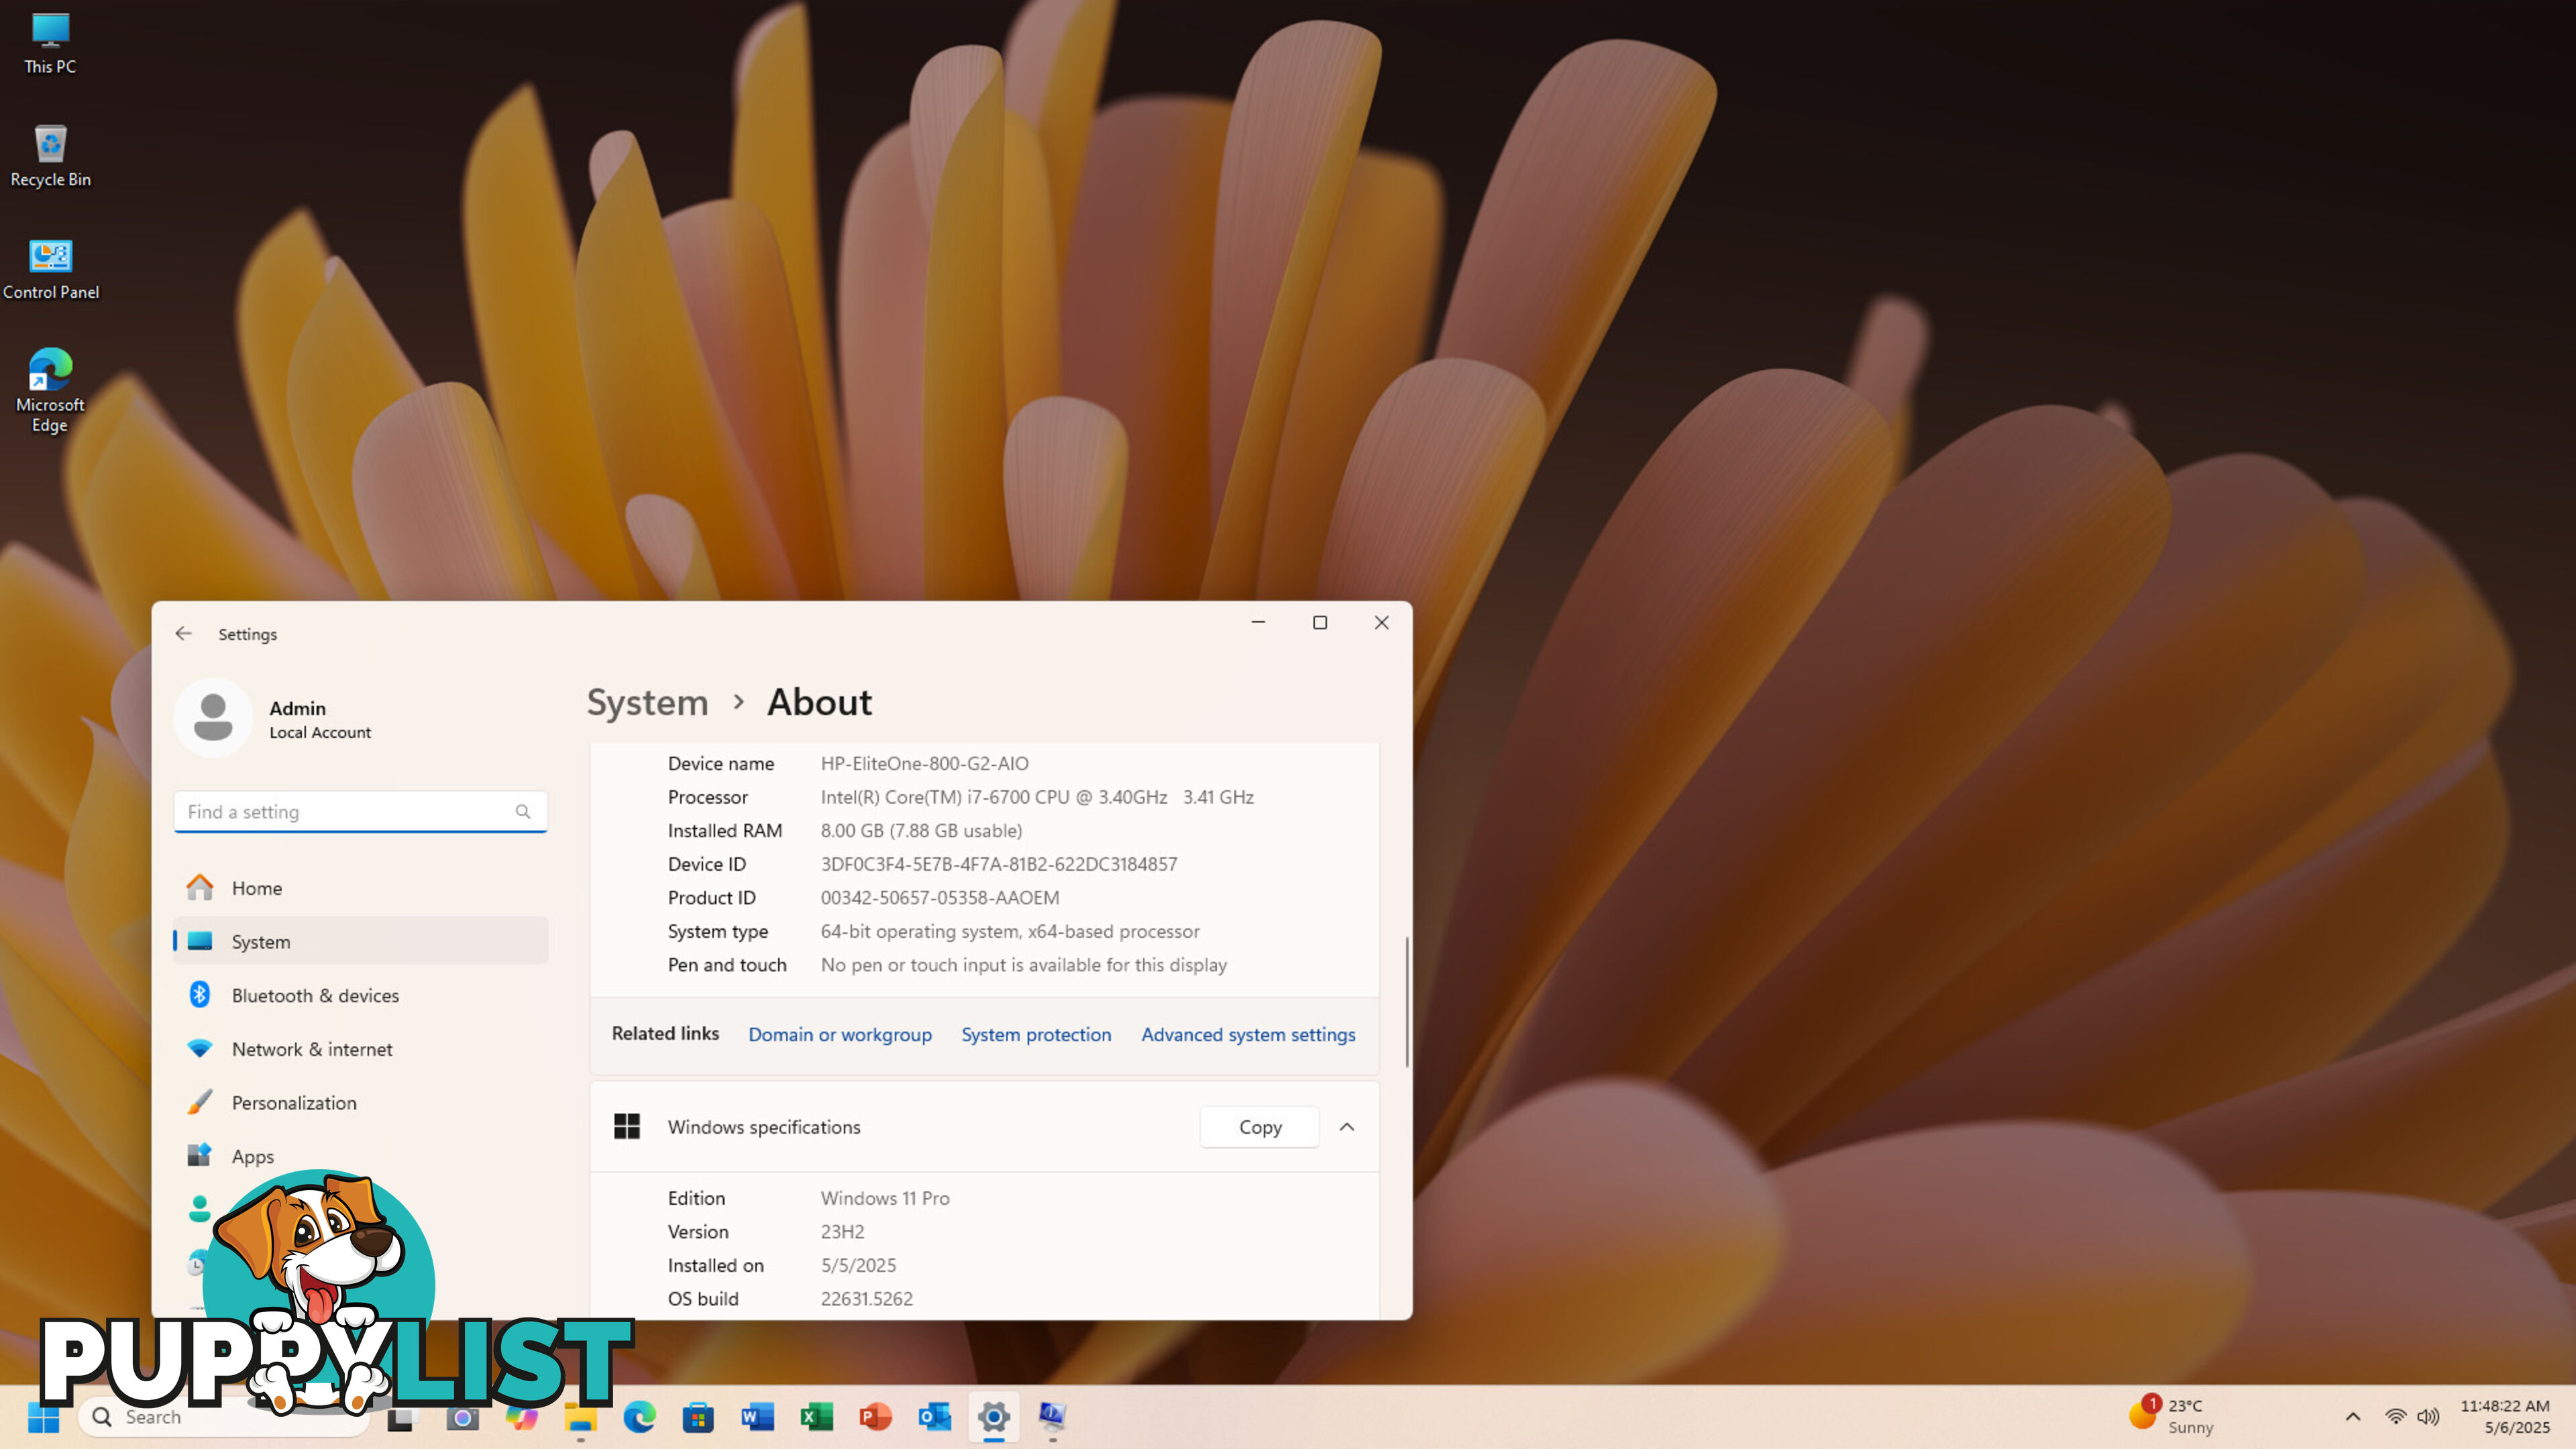The height and width of the screenshot is (1449, 2576).
Task: Open the Recycle Bin desktop icon
Action: click(x=50, y=157)
